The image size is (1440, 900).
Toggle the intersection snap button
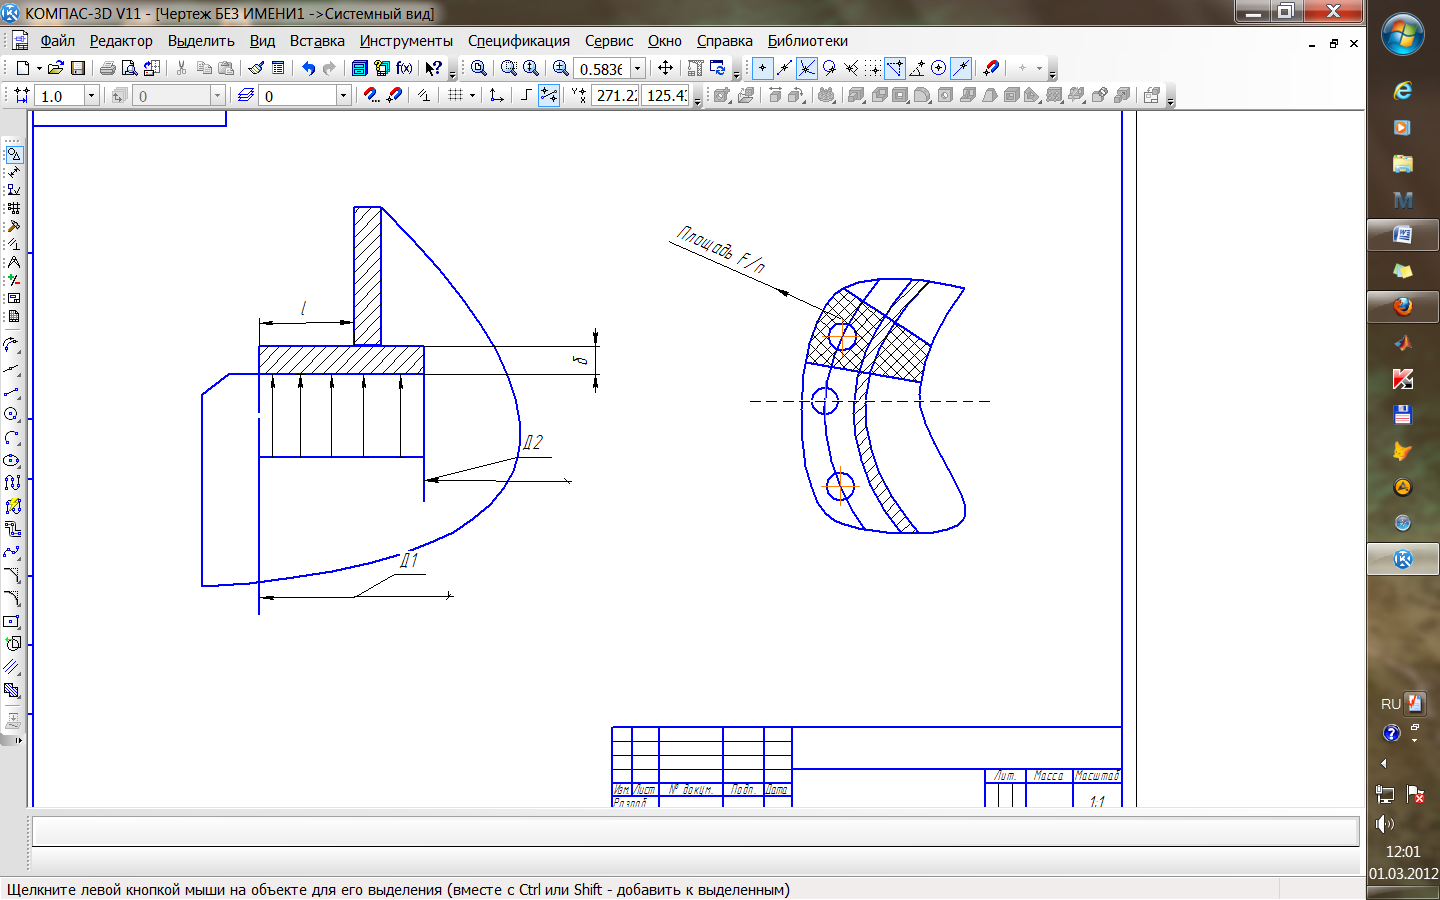click(x=807, y=68)
